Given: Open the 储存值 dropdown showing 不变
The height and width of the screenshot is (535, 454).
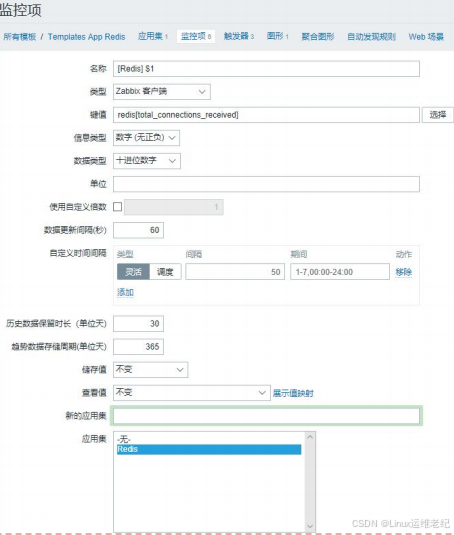Looking at the screenshot, I should (150, 370).
